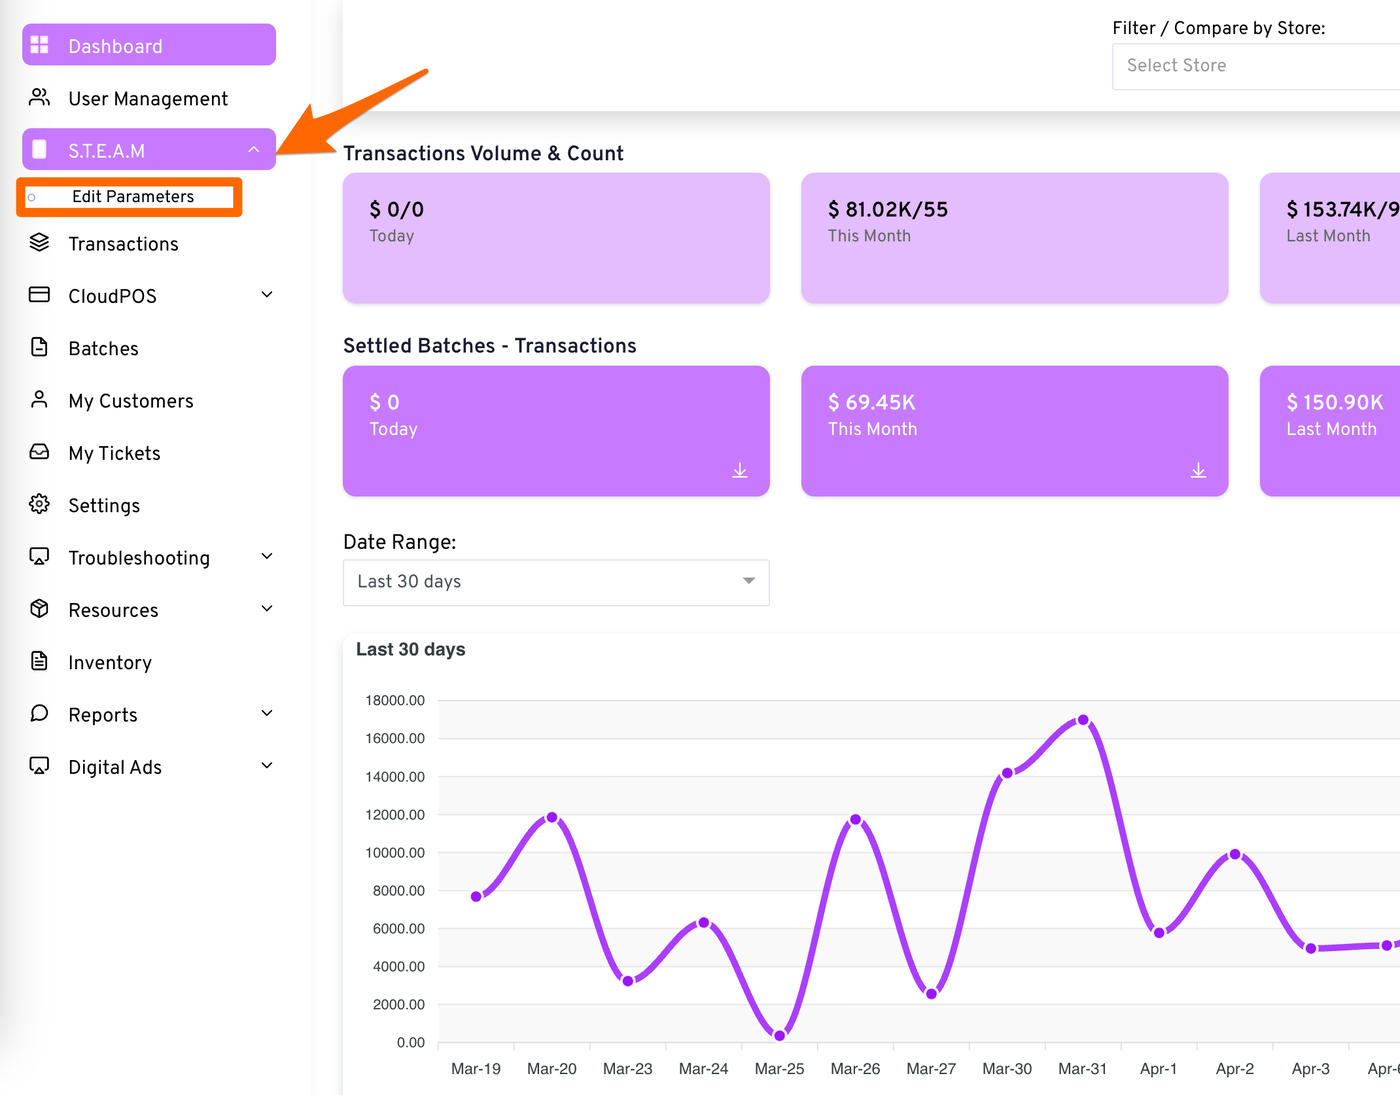The image size is (1400, 1095).
Task: Open the Edit Parameters link
Action: point(133,197)
